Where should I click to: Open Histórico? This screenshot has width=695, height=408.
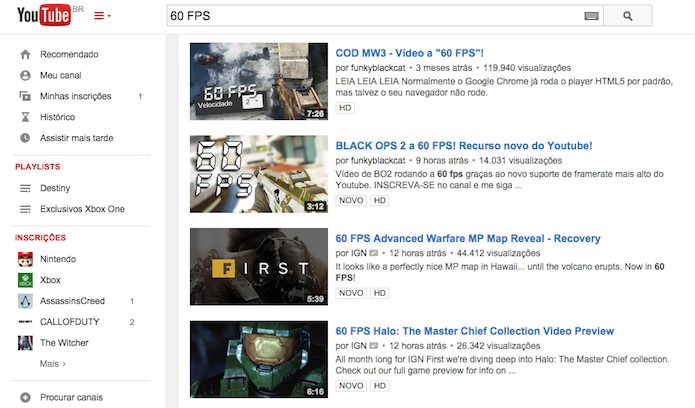pyautogui.click(x=58, y=117)
